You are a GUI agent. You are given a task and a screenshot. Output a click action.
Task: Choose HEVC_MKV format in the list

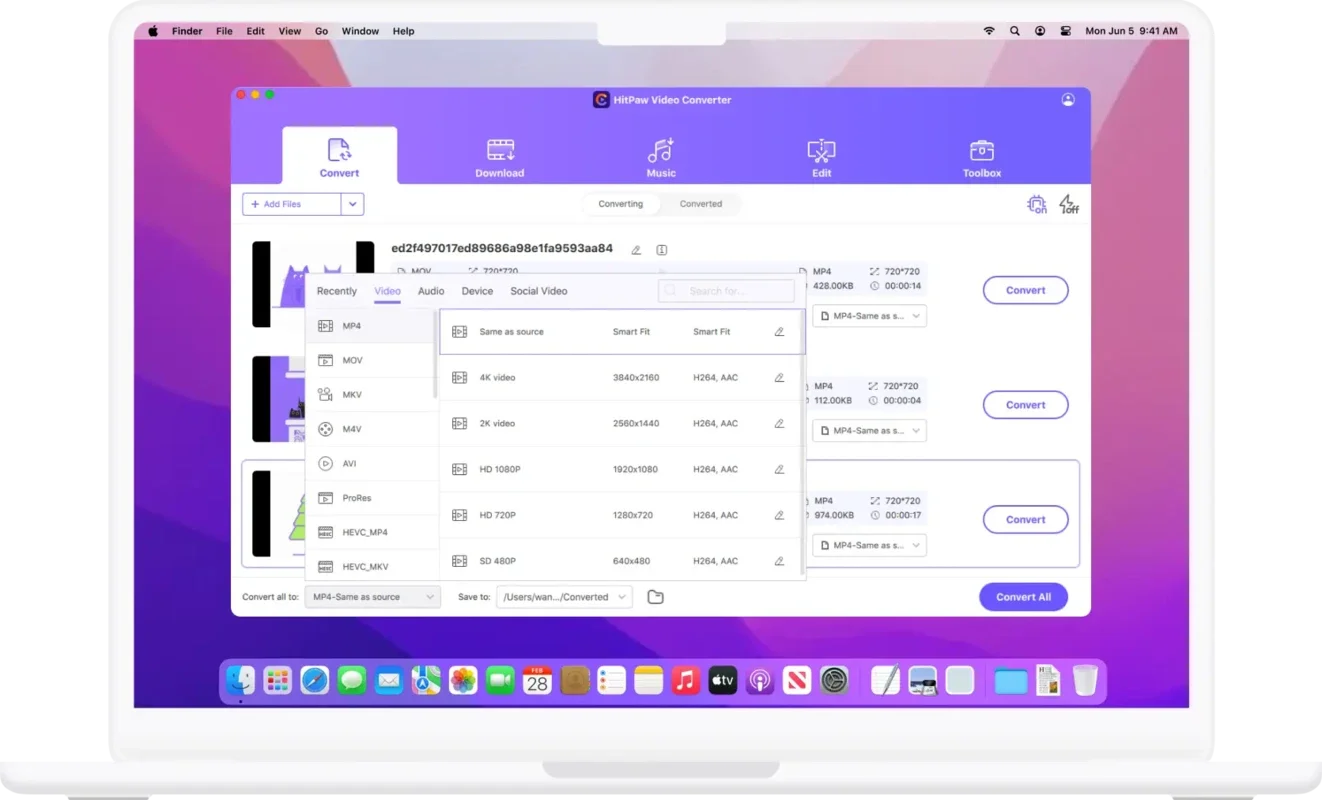pos(370,566)
